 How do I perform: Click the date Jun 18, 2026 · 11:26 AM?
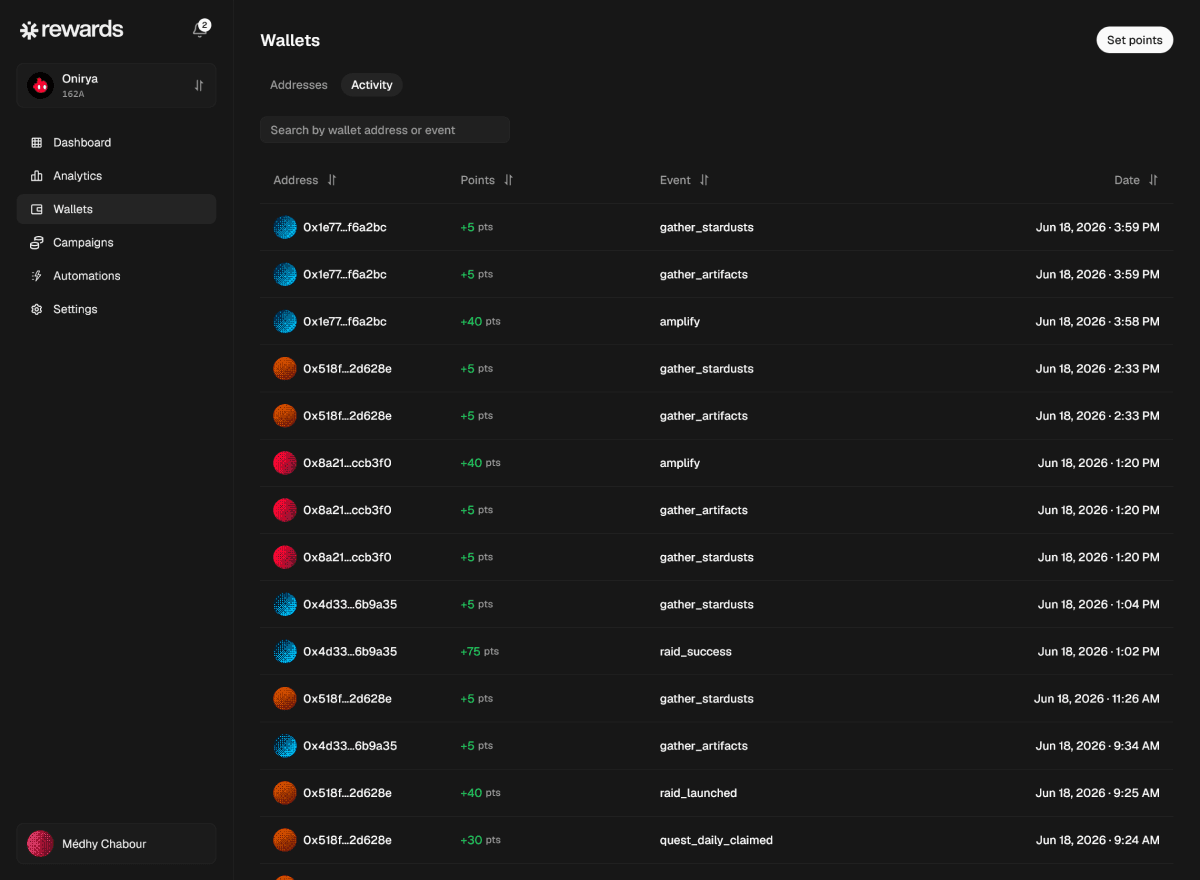[x=1097, y=699]
